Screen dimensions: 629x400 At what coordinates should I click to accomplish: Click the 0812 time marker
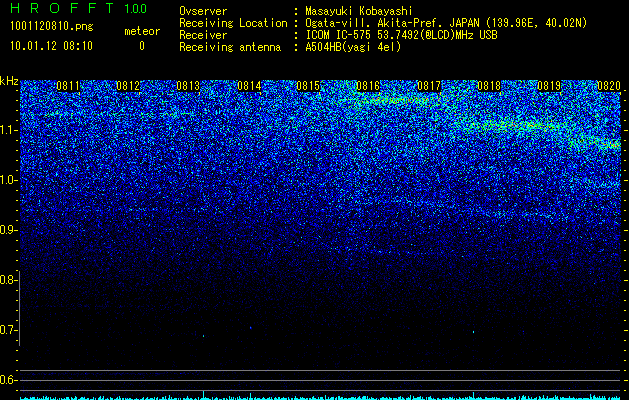128,86
